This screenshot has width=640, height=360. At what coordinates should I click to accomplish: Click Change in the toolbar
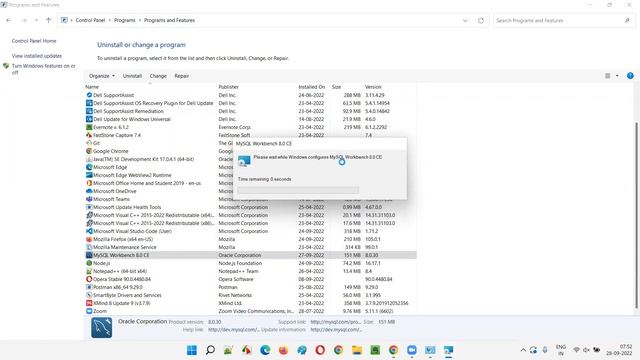tap(158, 76)
